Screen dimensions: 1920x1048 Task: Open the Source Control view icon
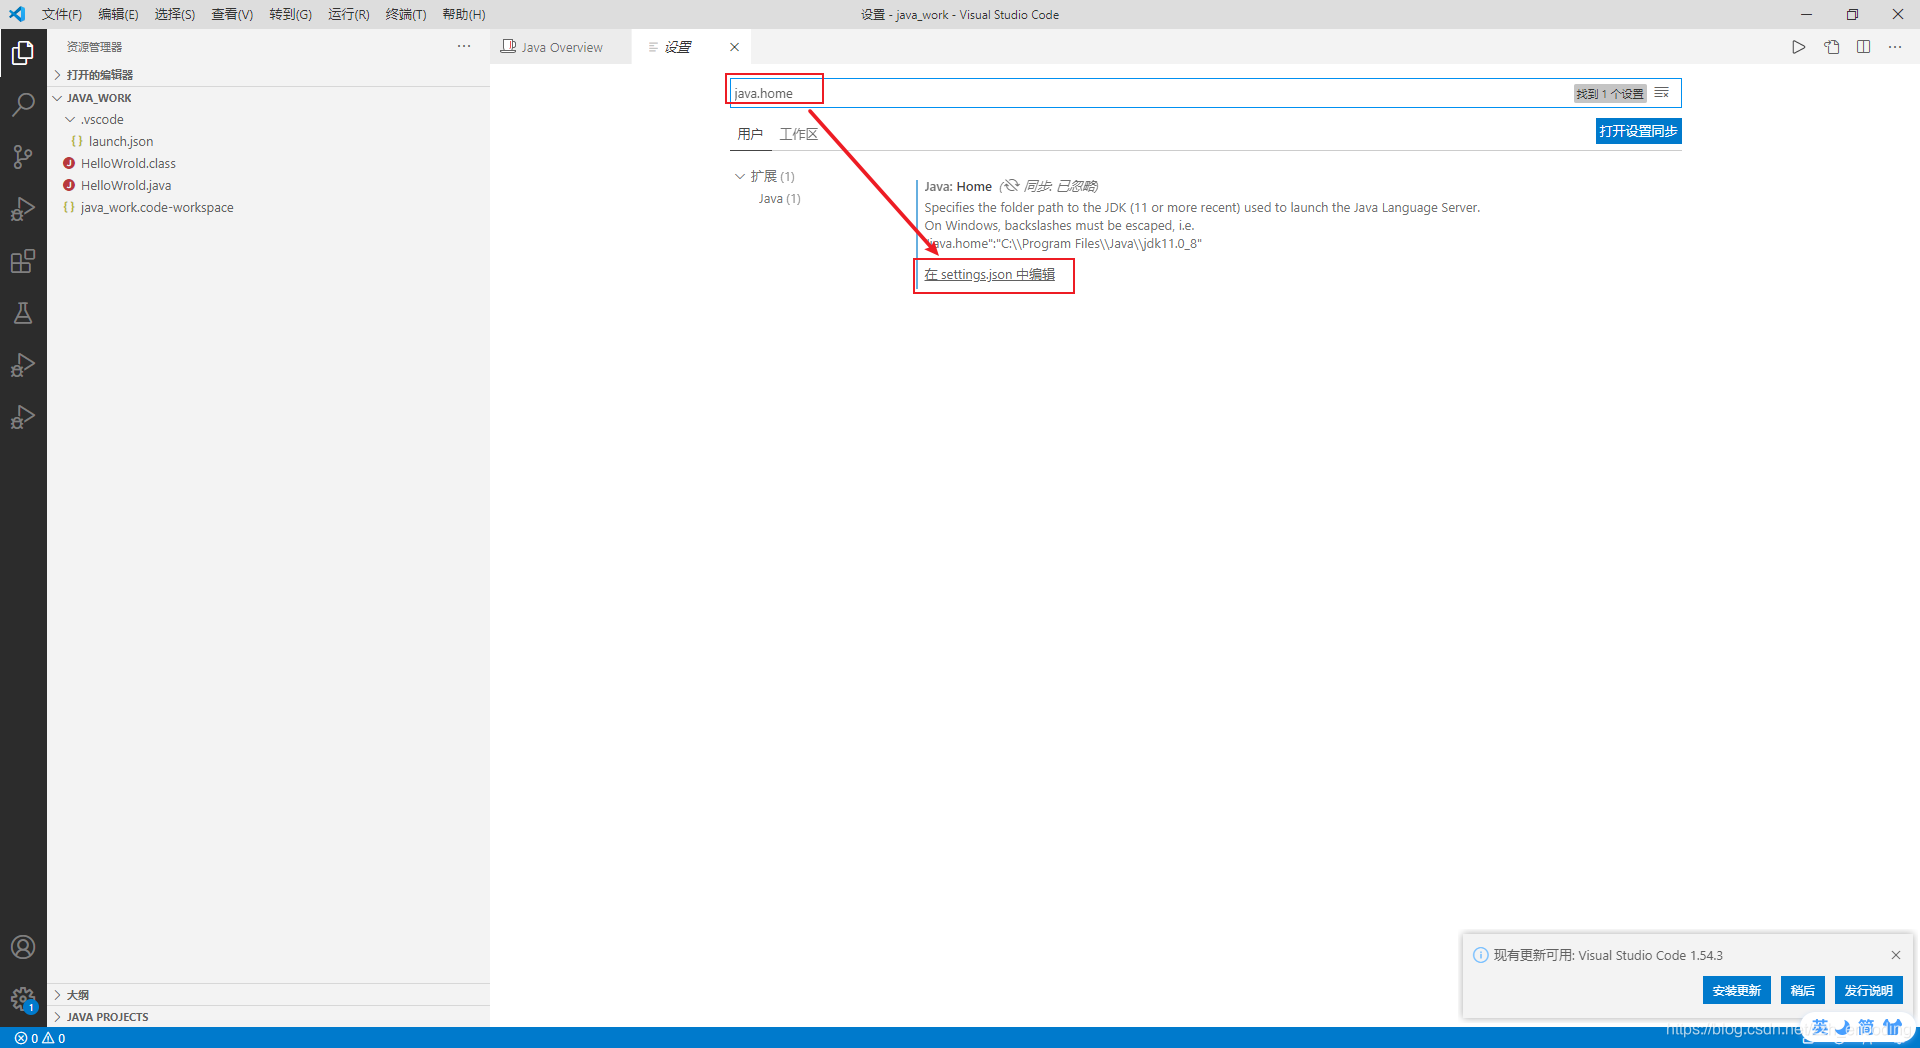(23, 157)
